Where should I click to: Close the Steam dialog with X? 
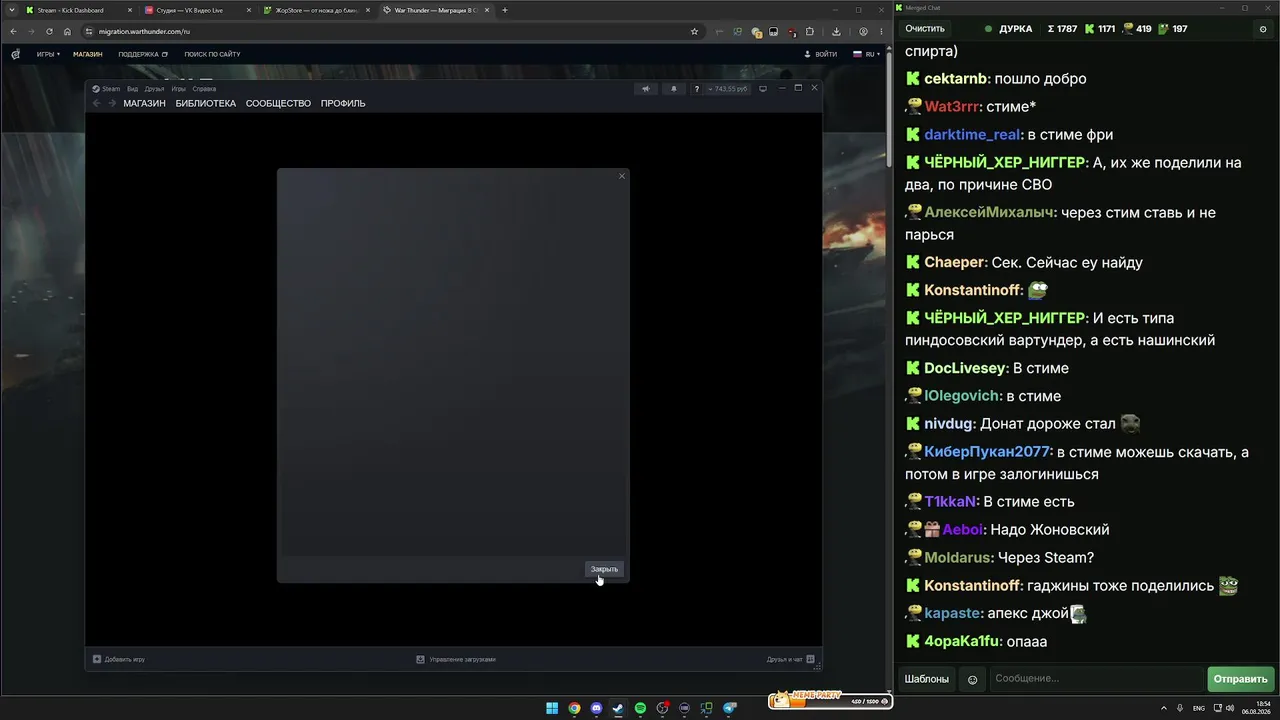[x=622, y=176]
